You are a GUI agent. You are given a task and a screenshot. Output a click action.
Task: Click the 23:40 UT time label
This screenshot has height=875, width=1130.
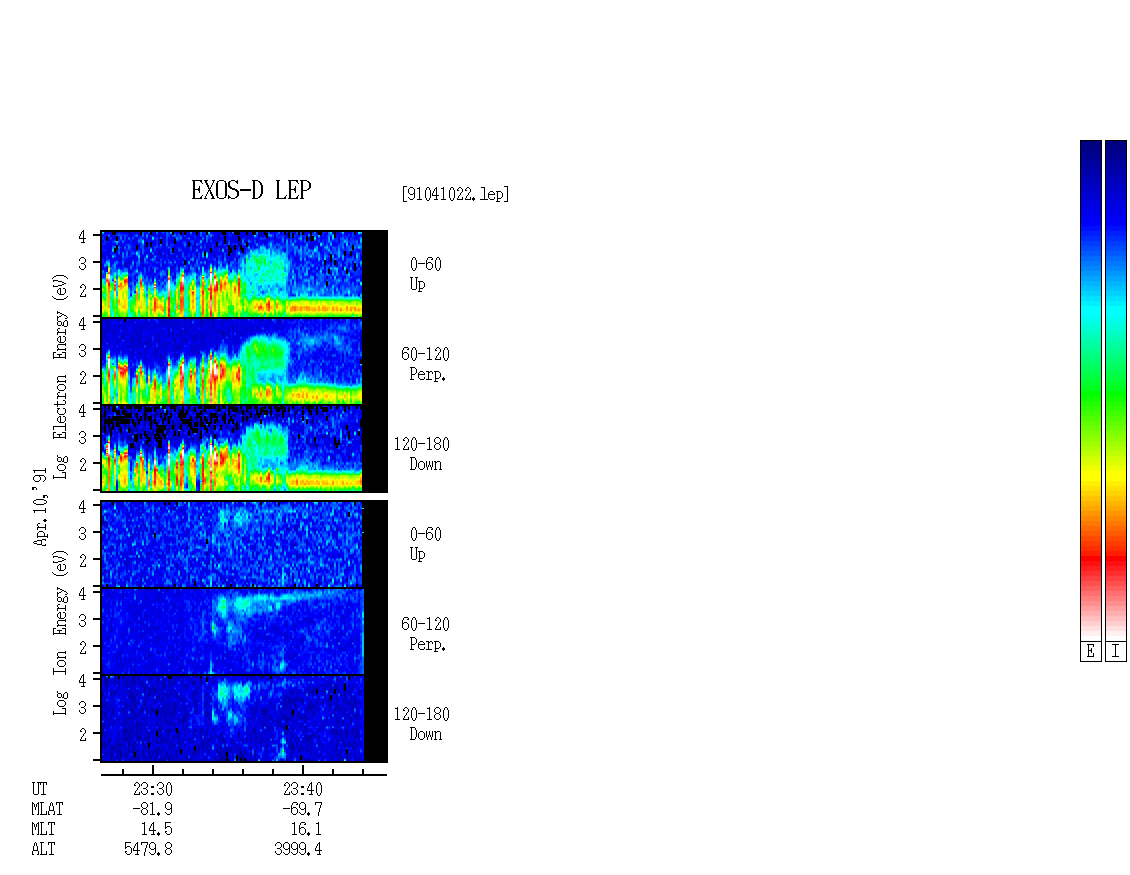click(x=303, y=789)
